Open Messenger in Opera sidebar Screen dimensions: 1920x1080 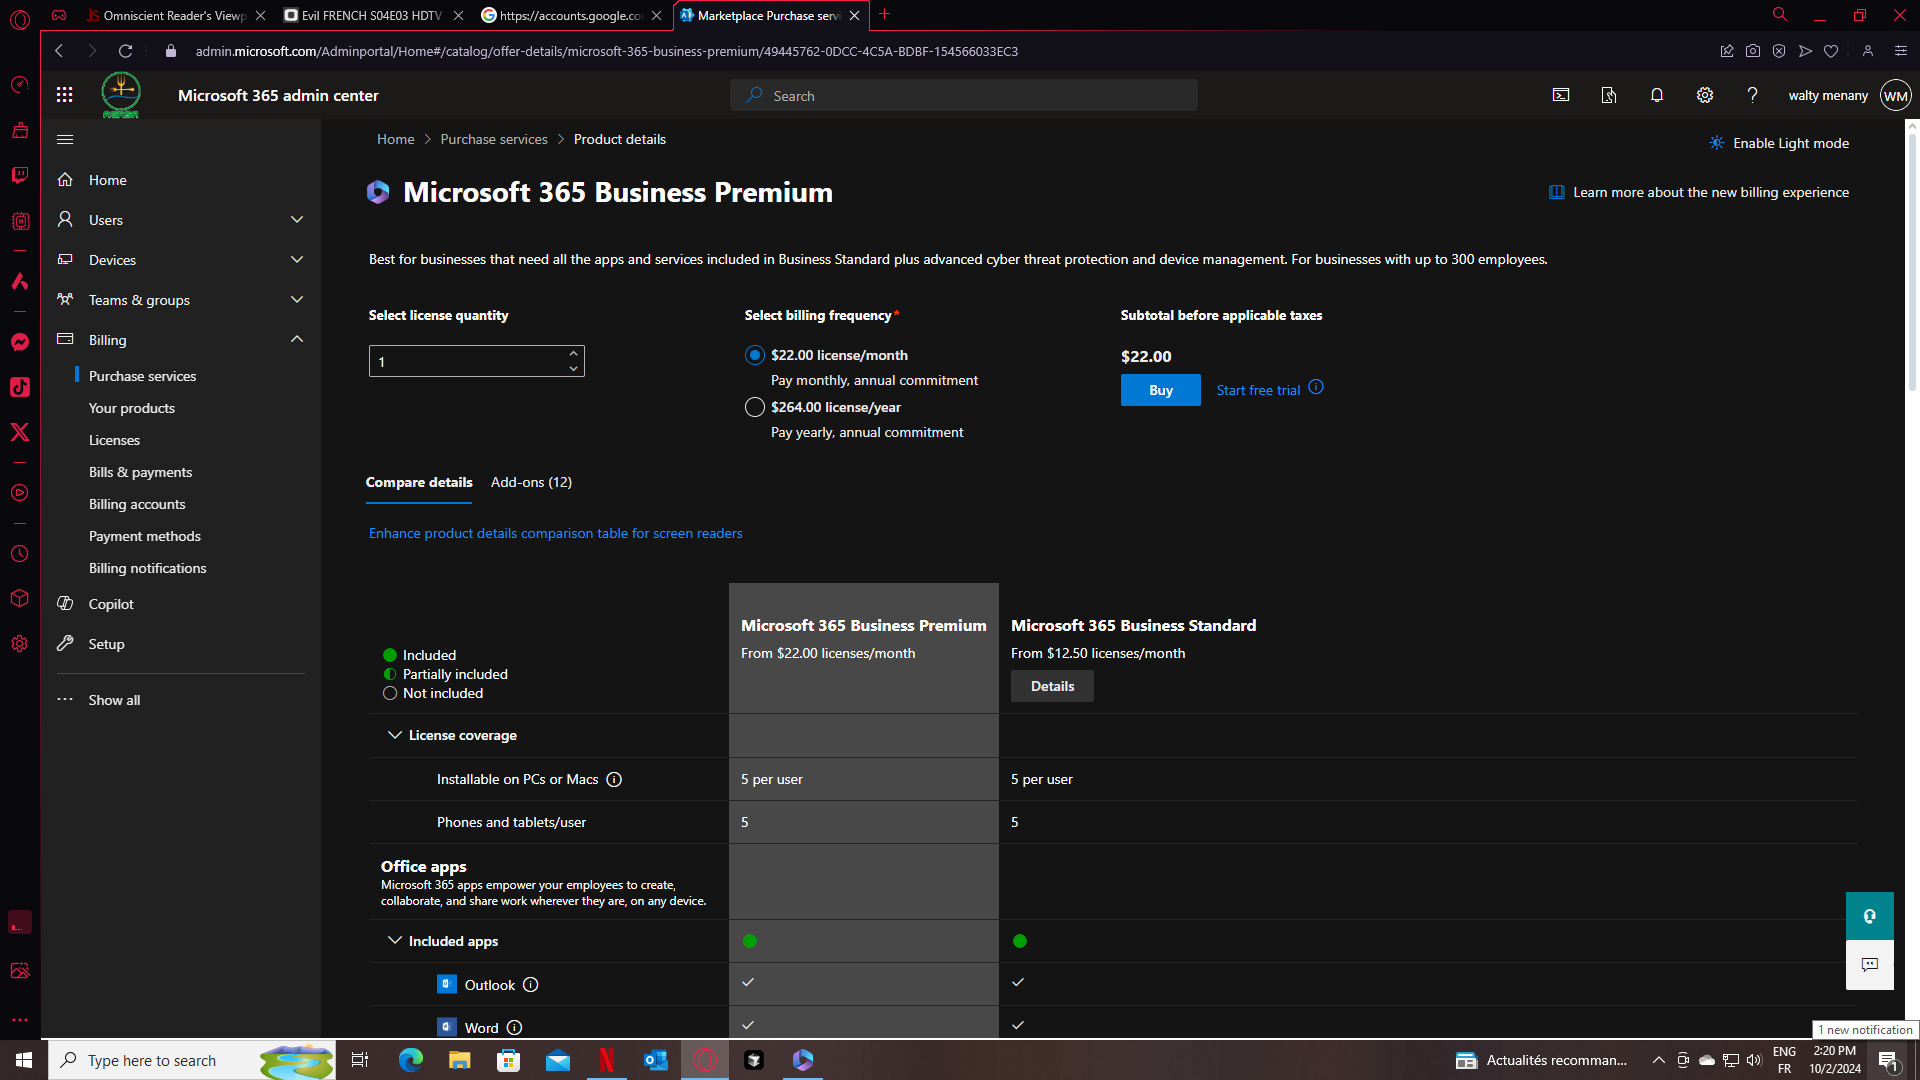tap(20, 342)
